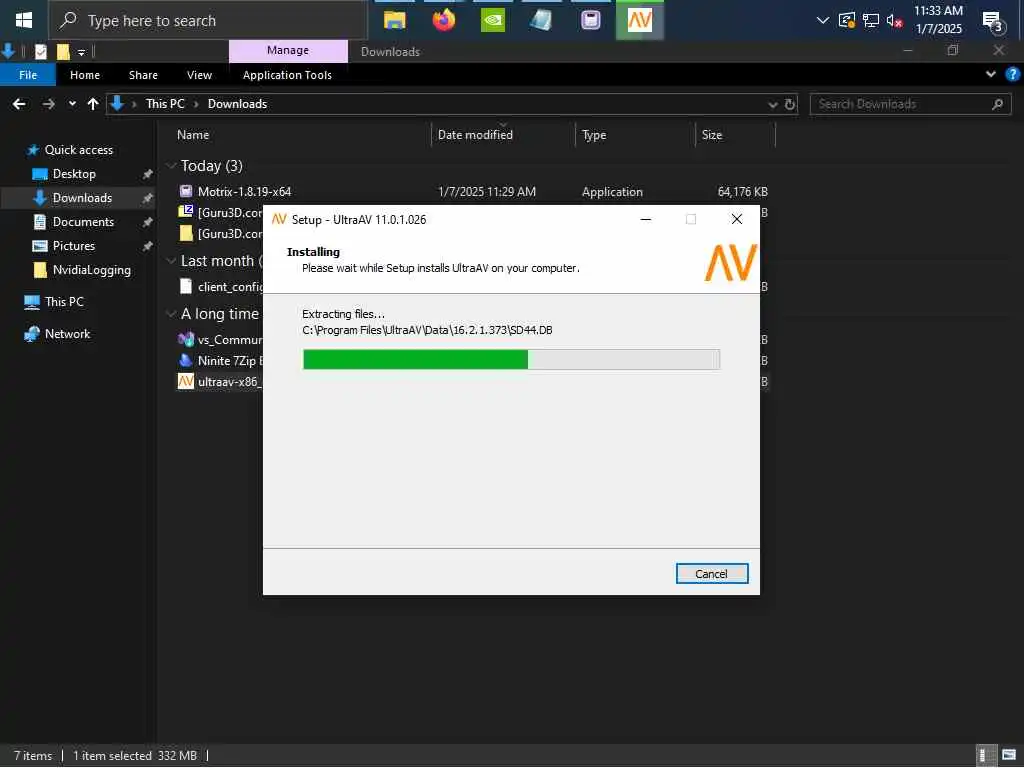Minimize the UltraAV Setup window

pyautogui.click(x=645, y=219)
